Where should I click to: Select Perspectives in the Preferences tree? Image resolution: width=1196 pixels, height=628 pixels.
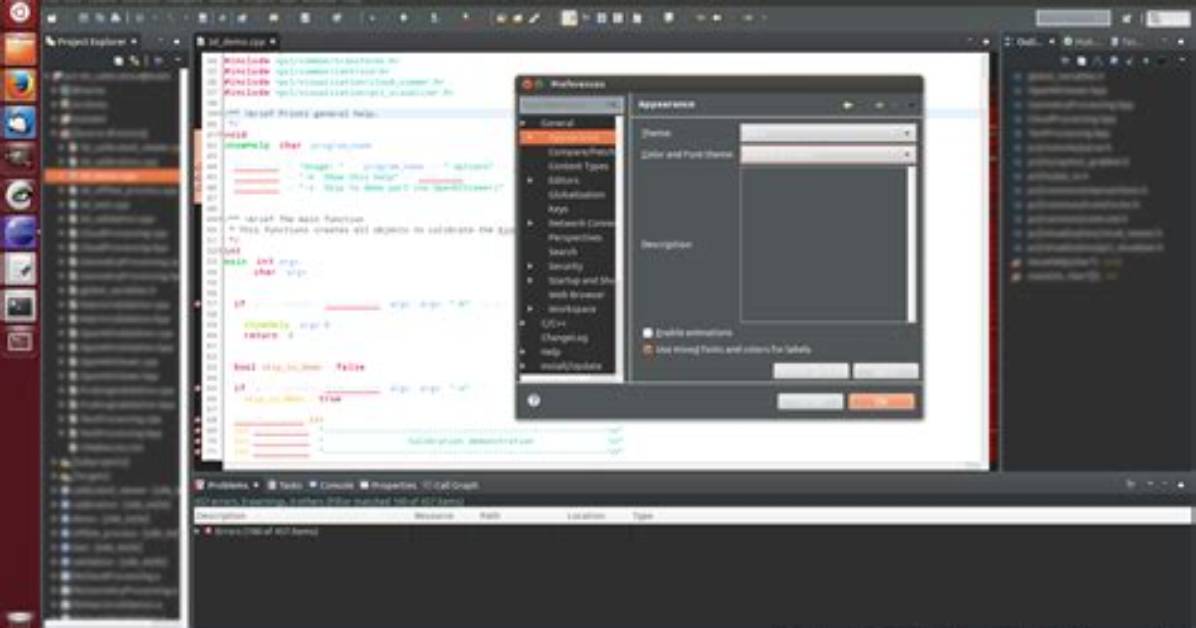pyautogui.click(x=575, y=237)
